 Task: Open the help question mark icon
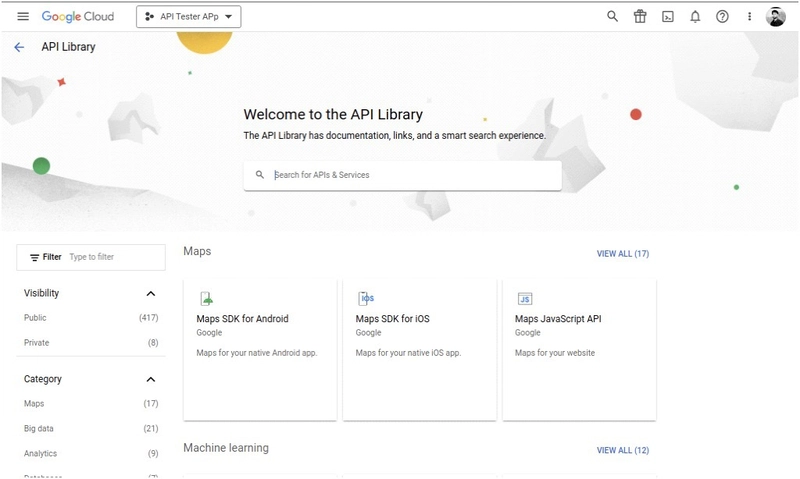[722, 16]
